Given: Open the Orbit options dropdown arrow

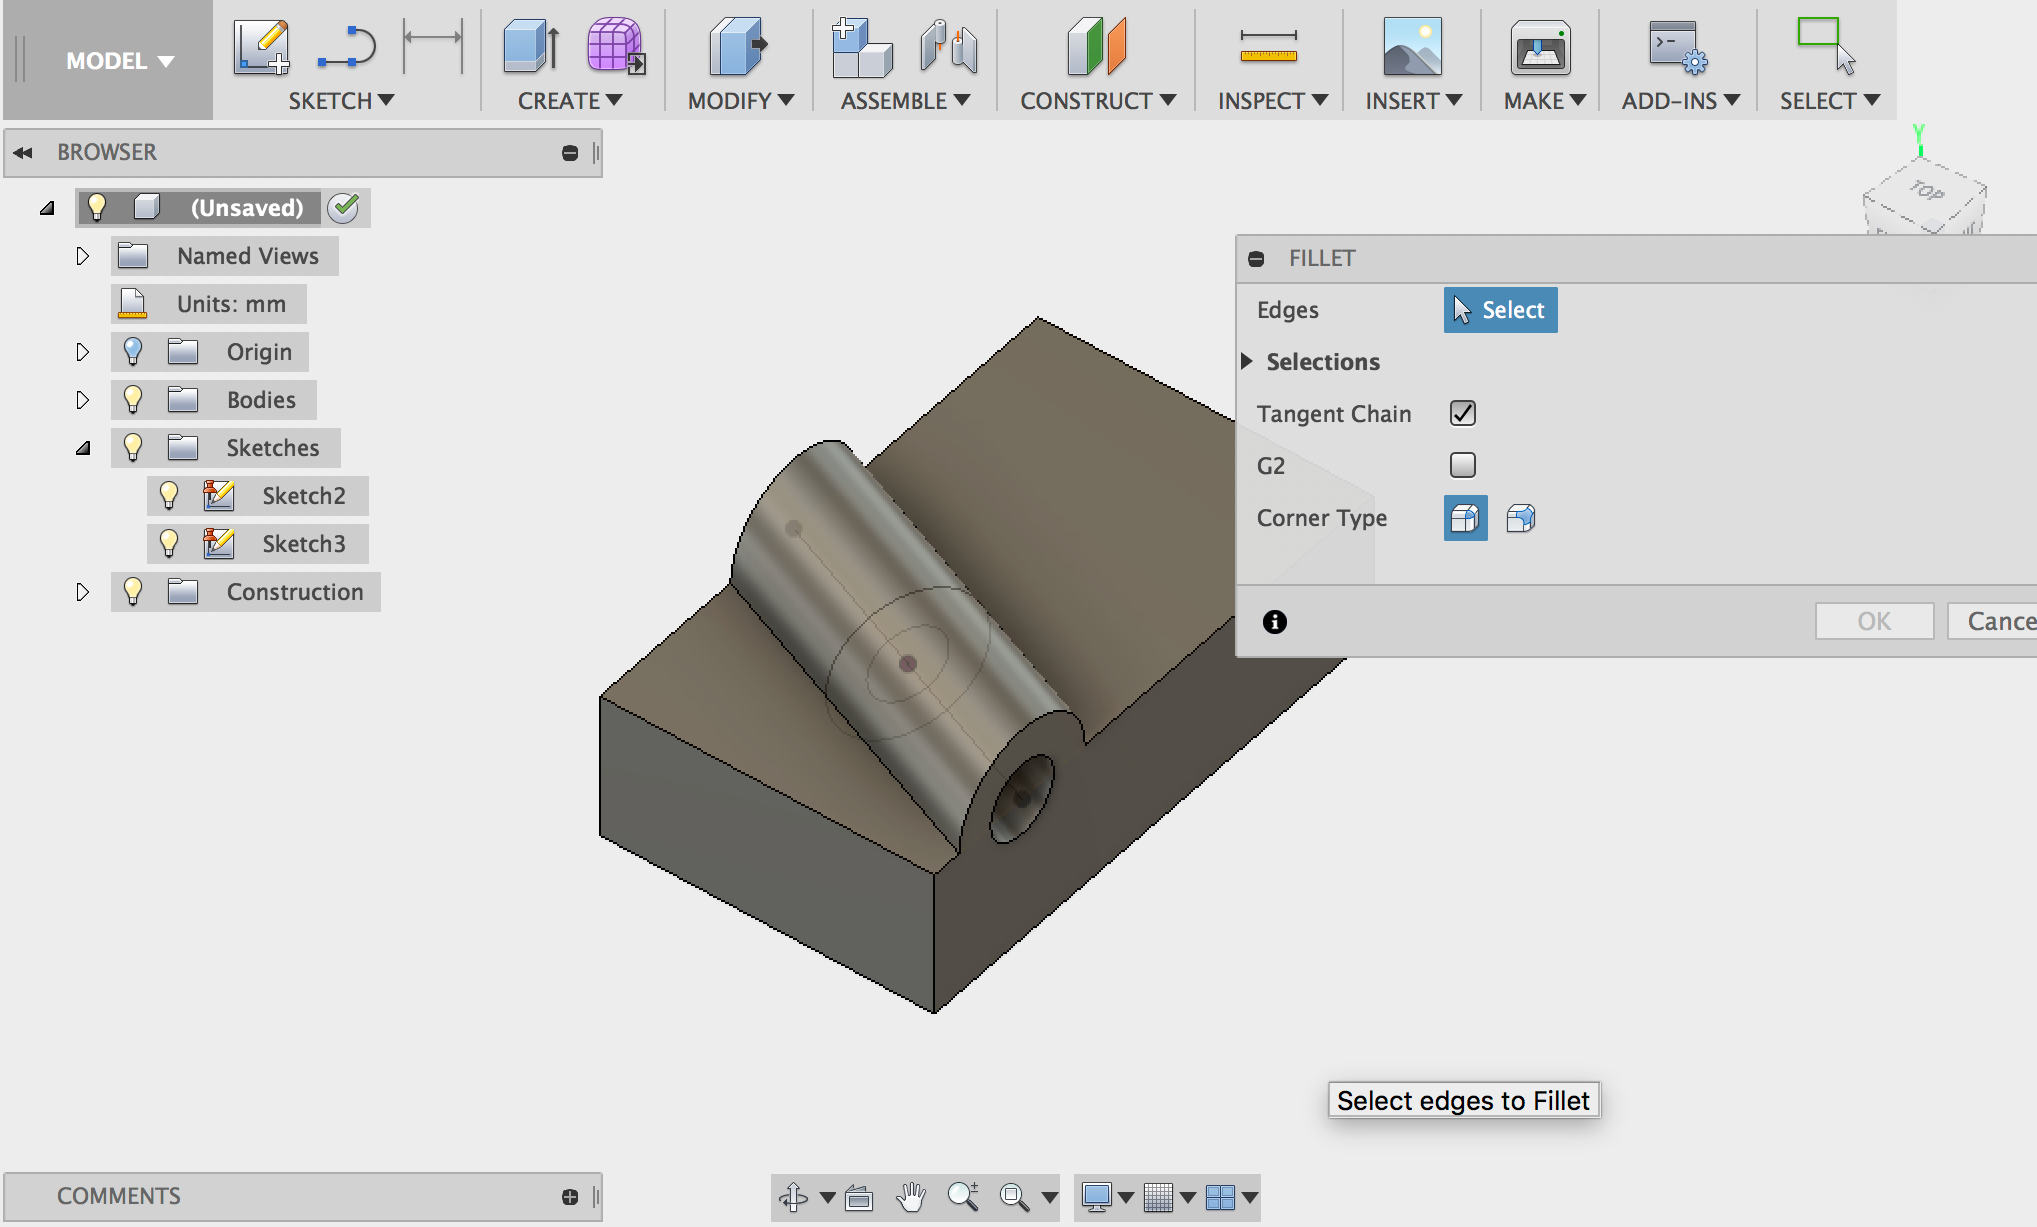Looking at the screenshot, I should pos(827,1197).
